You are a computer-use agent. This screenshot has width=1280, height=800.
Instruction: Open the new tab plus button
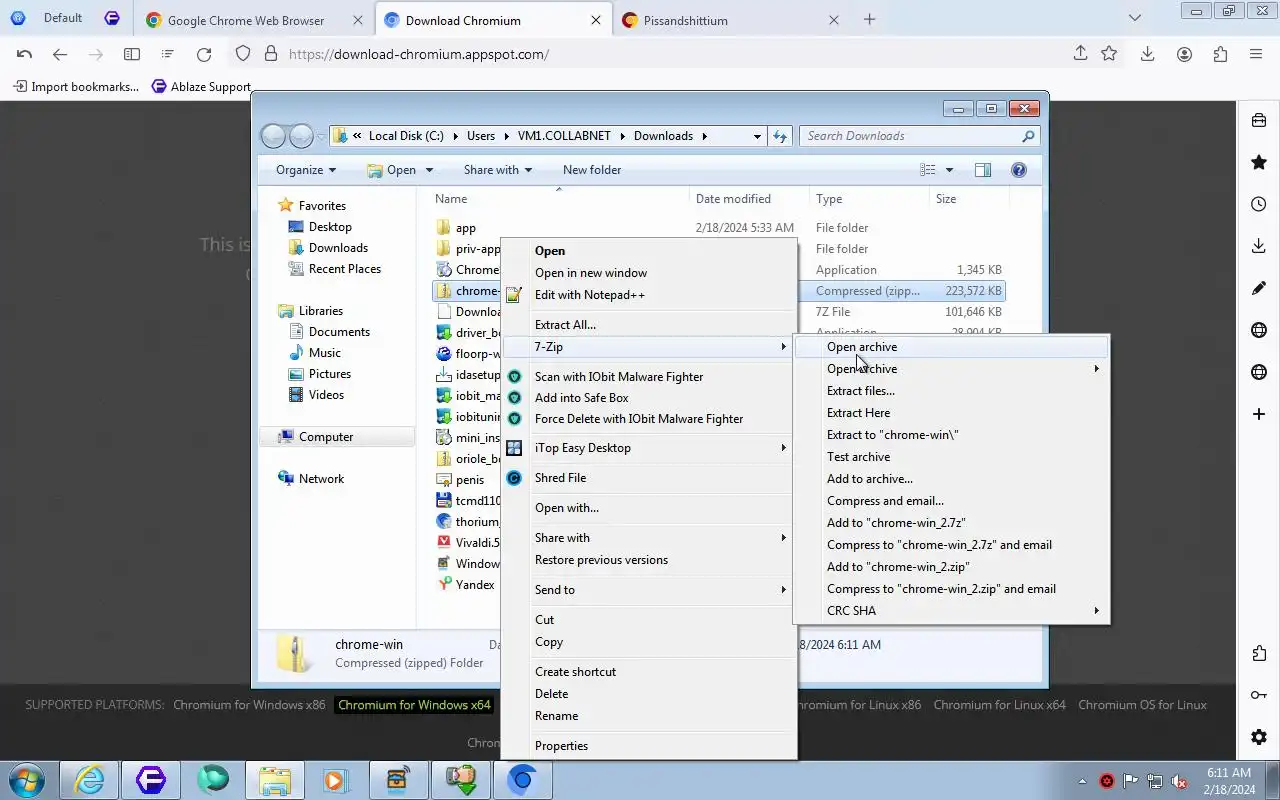click(x=869, y=19)
